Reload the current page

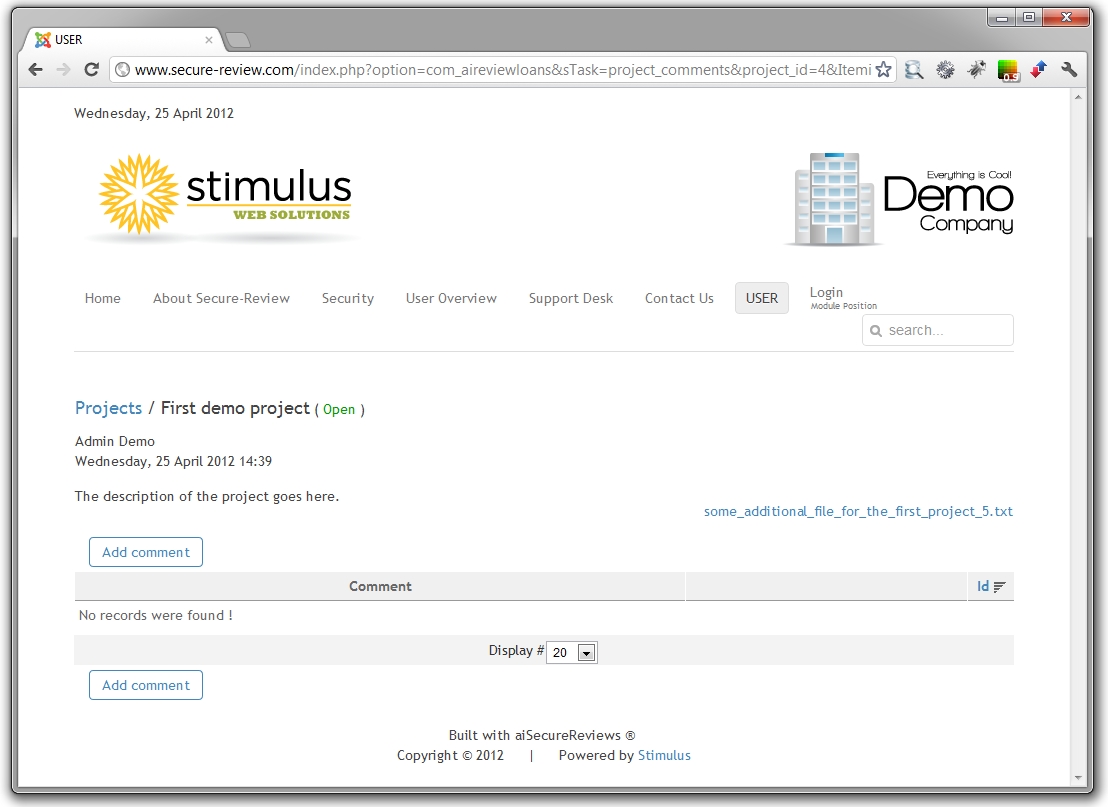tap(91, 70)
